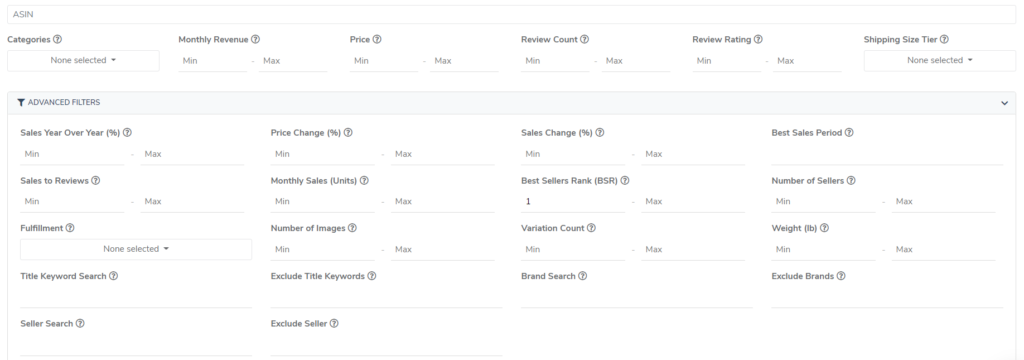
Task: Click the ASIN search field
Action: pyautogui.click(x=511, y=14)
